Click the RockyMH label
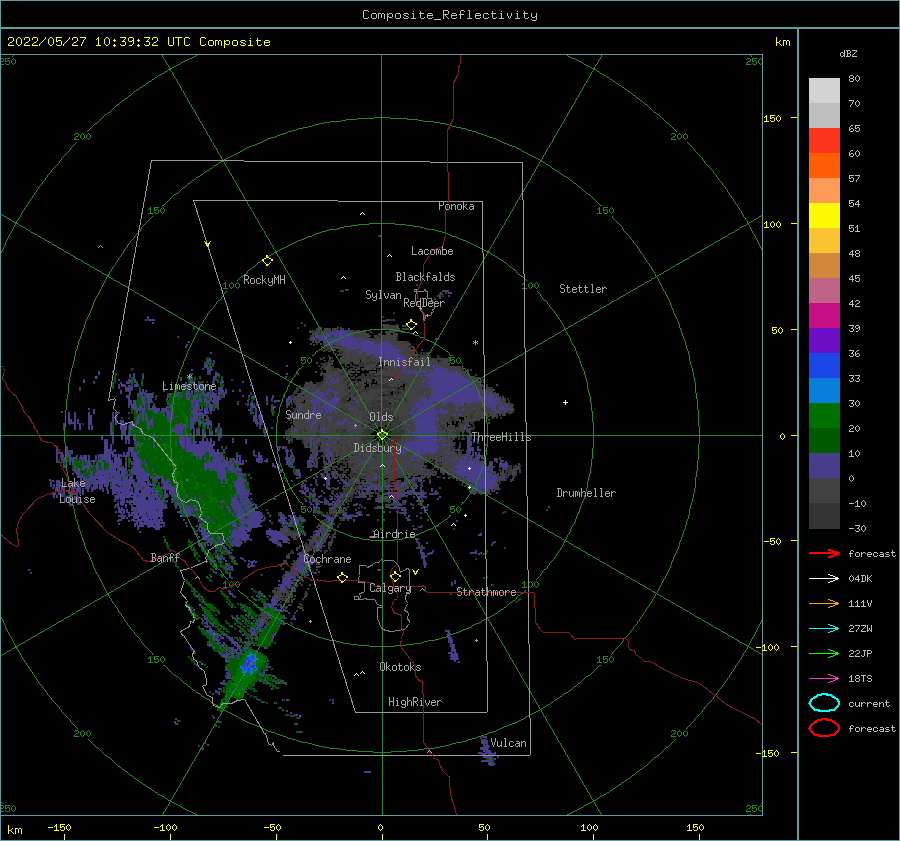The height and width of the screenshot is (841, 900). click(264, 280)
